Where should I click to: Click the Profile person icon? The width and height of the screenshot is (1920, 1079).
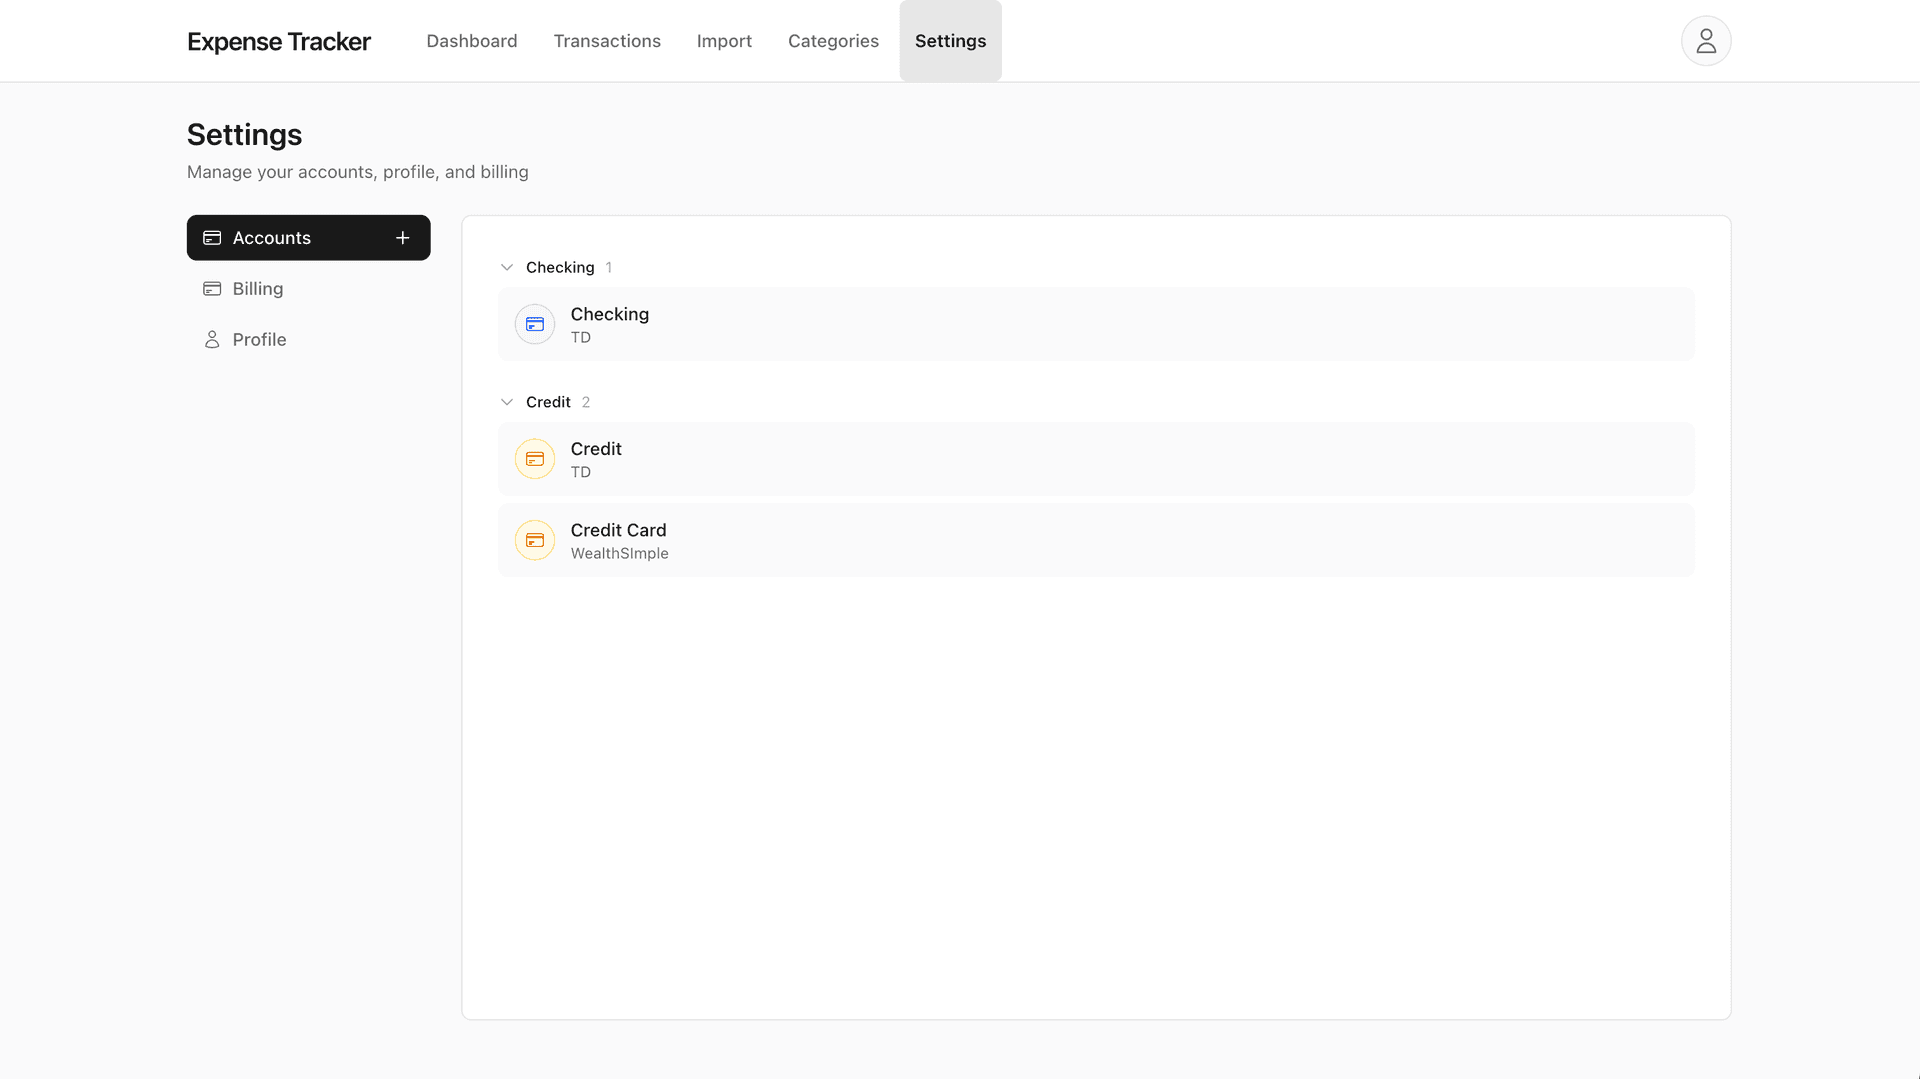pos(212,339)
